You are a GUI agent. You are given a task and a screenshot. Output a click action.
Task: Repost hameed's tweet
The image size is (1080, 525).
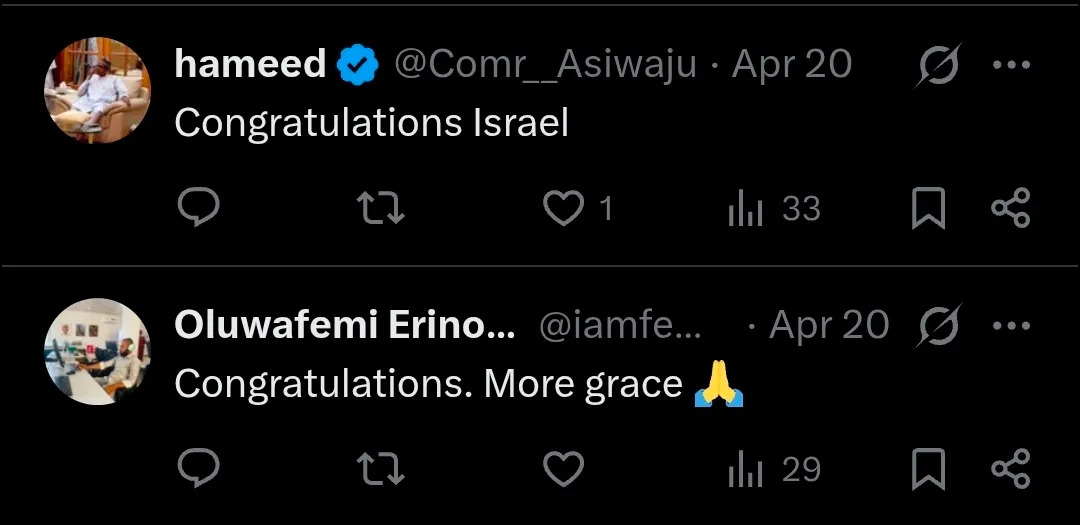point(380,208)
